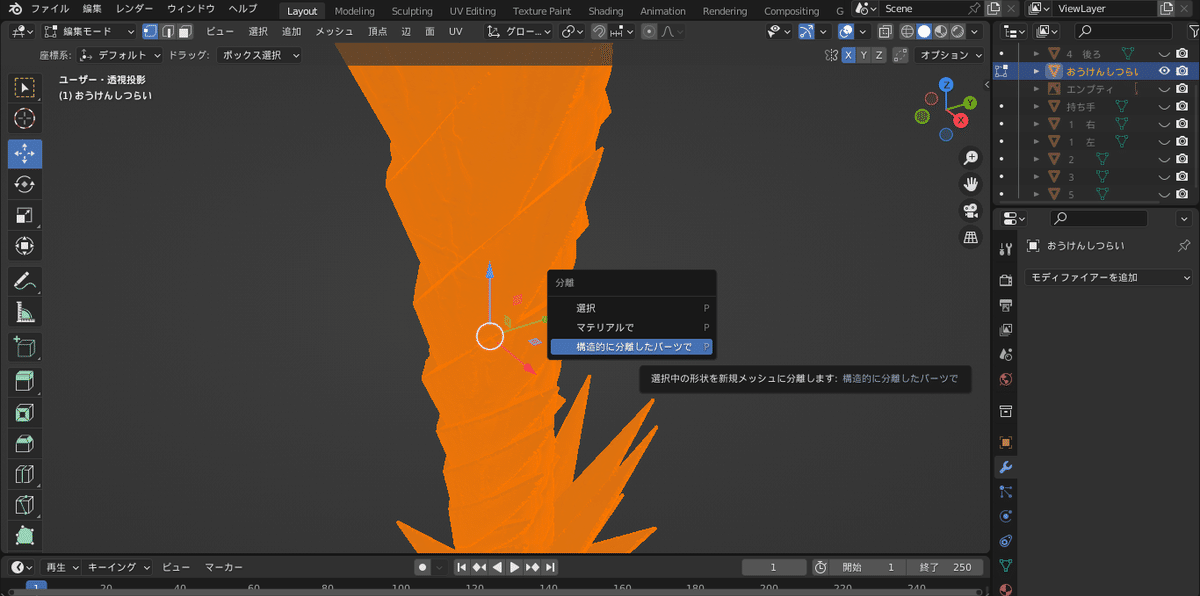
Task: Enable face select mode
Action: [x=185, y=32]
